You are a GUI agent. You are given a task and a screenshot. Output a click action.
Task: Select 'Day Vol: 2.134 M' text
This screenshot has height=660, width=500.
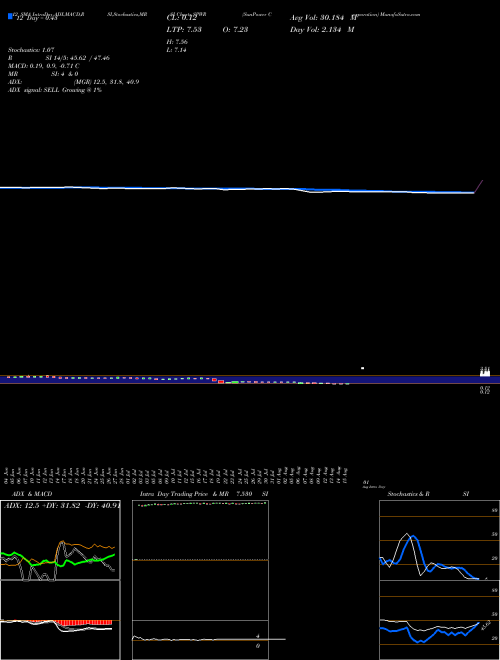(322, 29)
